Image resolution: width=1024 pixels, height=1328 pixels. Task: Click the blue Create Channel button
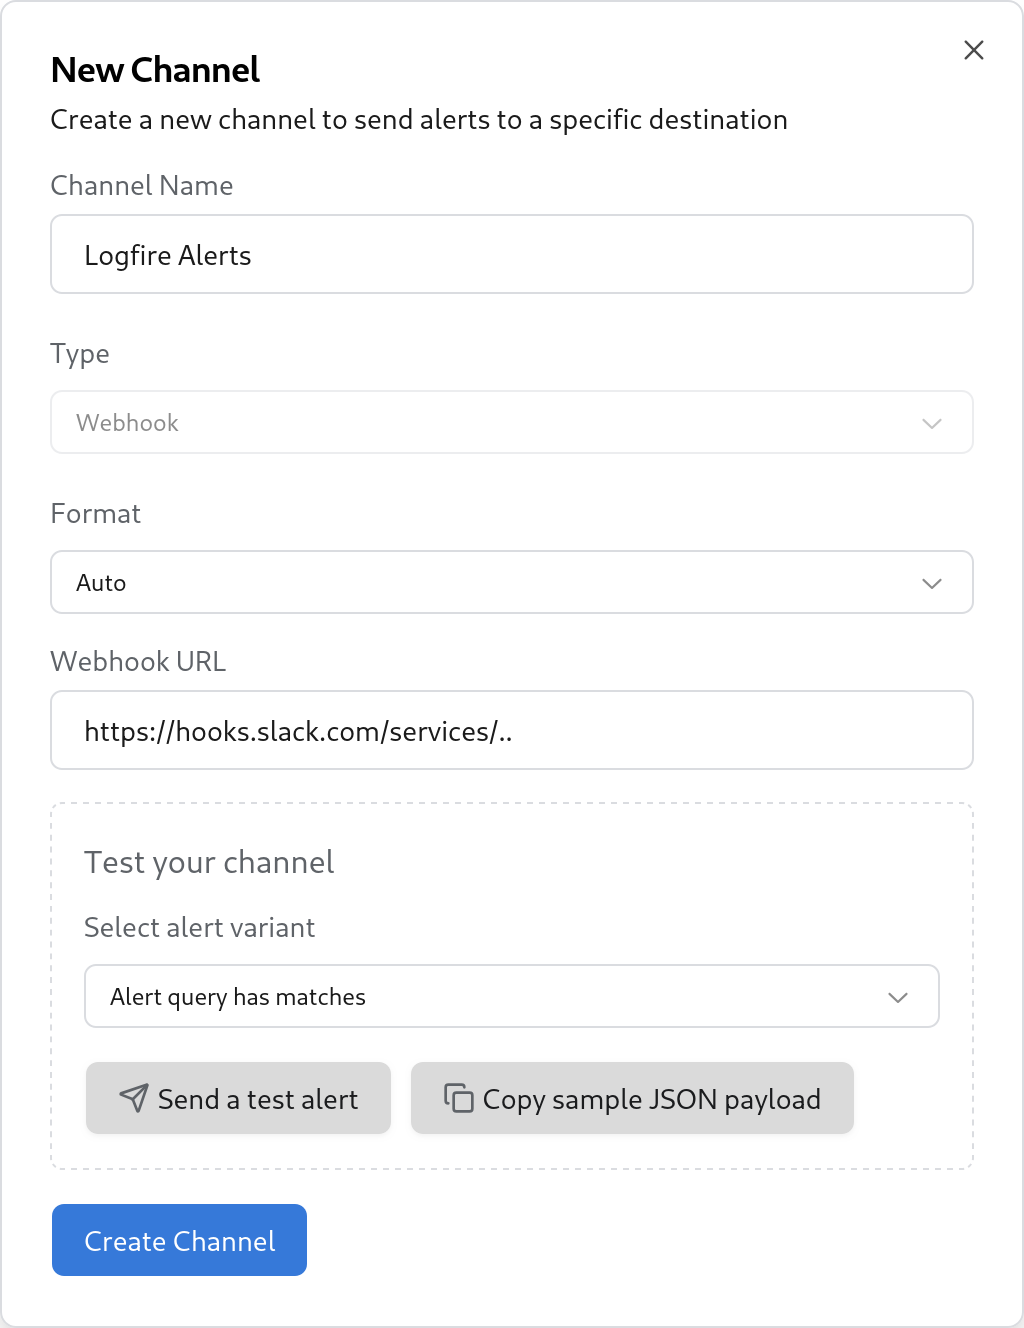coord(179,1241)
